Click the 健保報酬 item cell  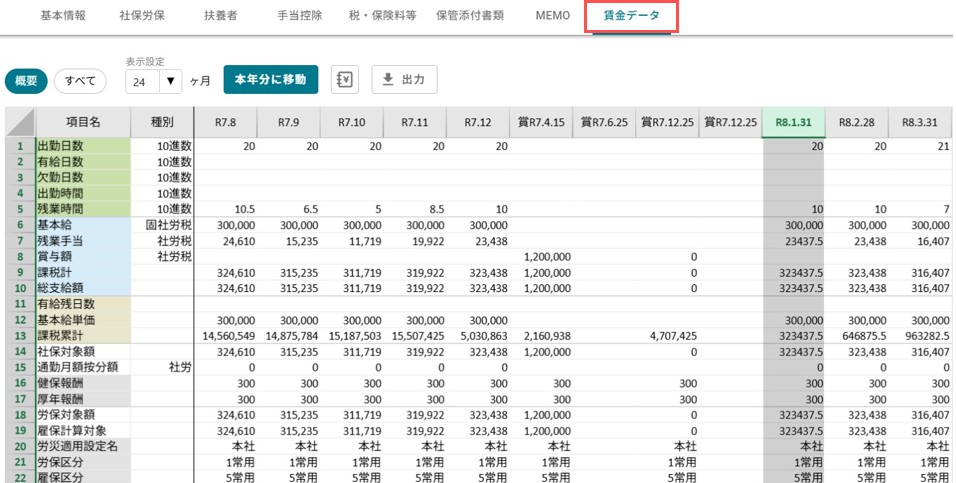pyautogui.click(x=83, y=384)
